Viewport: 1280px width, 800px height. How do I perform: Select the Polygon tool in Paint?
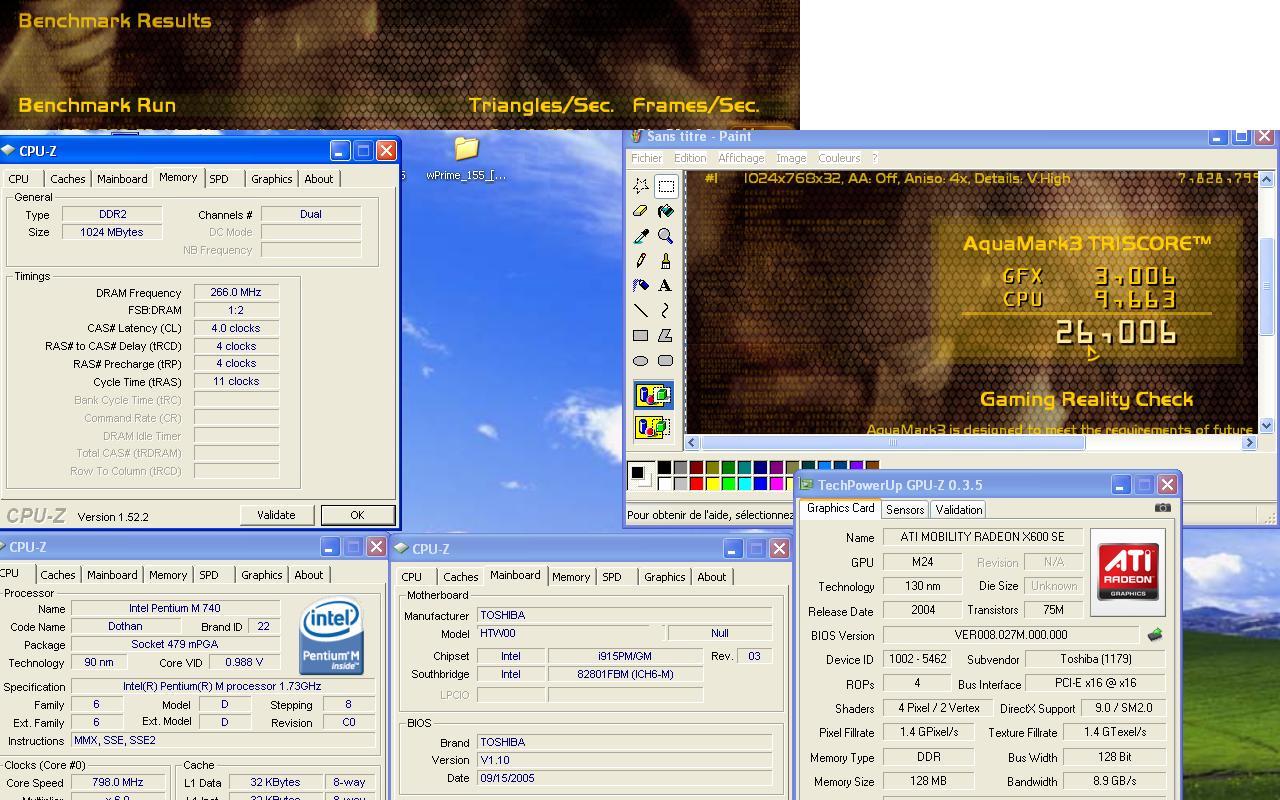(666, 336)
